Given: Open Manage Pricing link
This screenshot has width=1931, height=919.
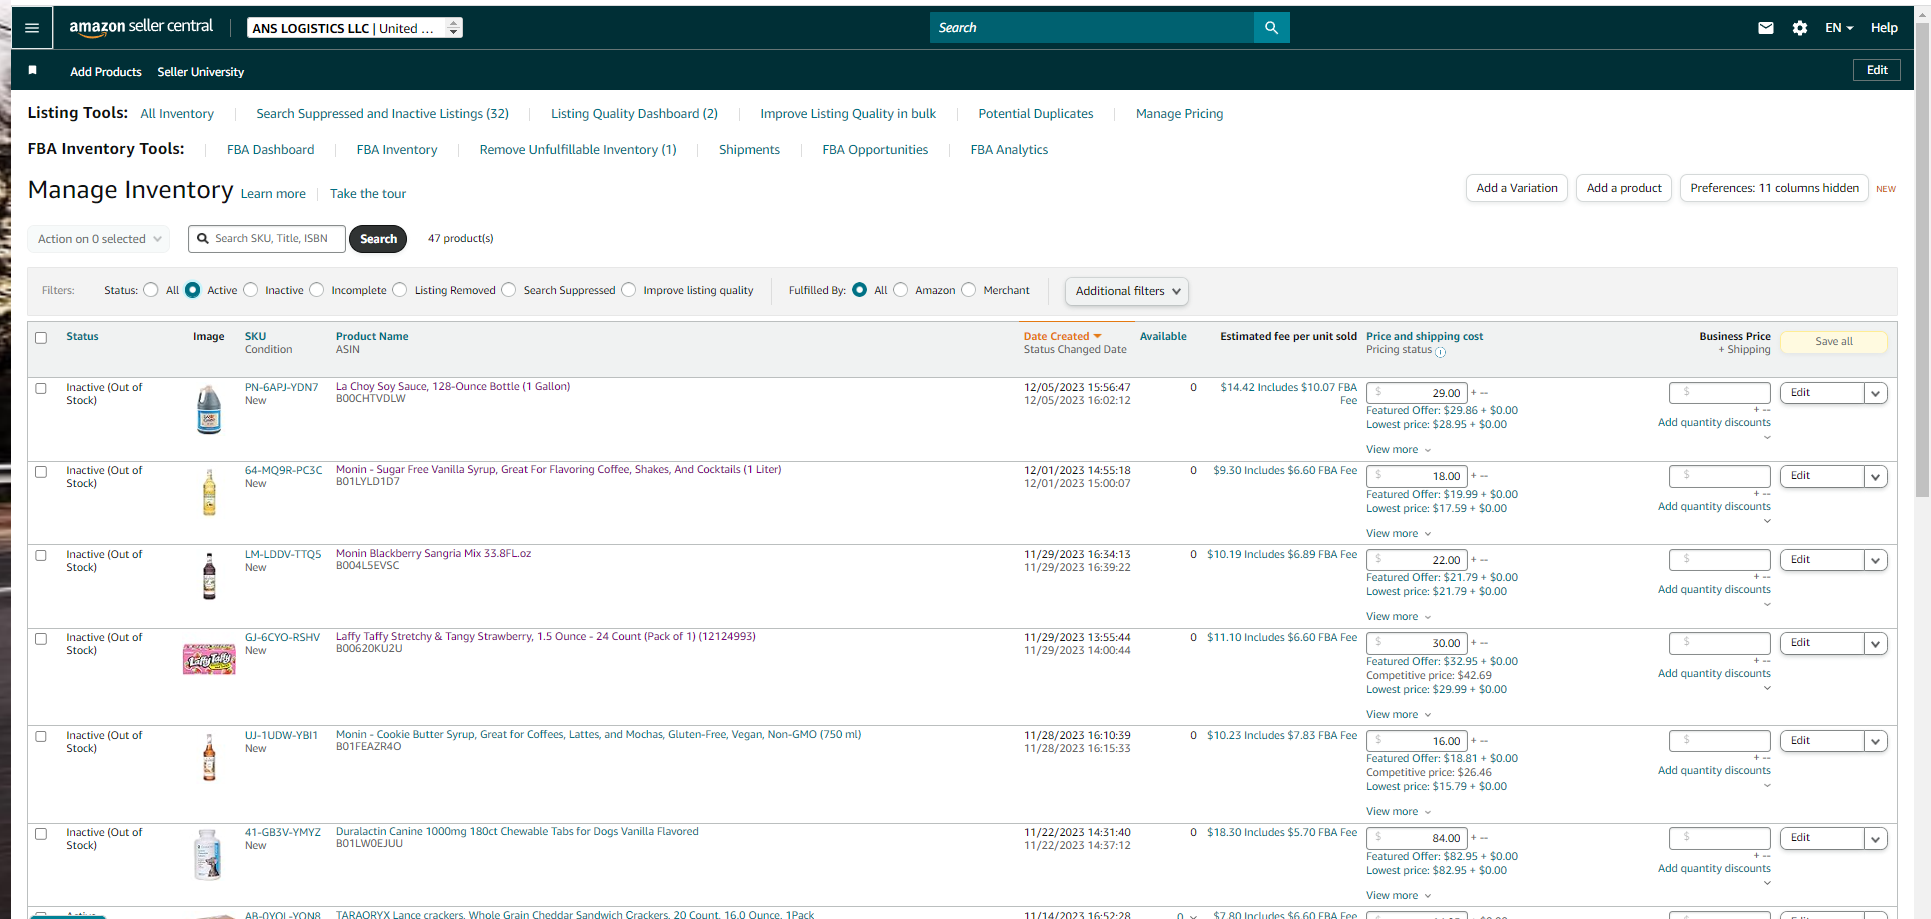Looking at the screenshot, I should (x=1179, y=114).
